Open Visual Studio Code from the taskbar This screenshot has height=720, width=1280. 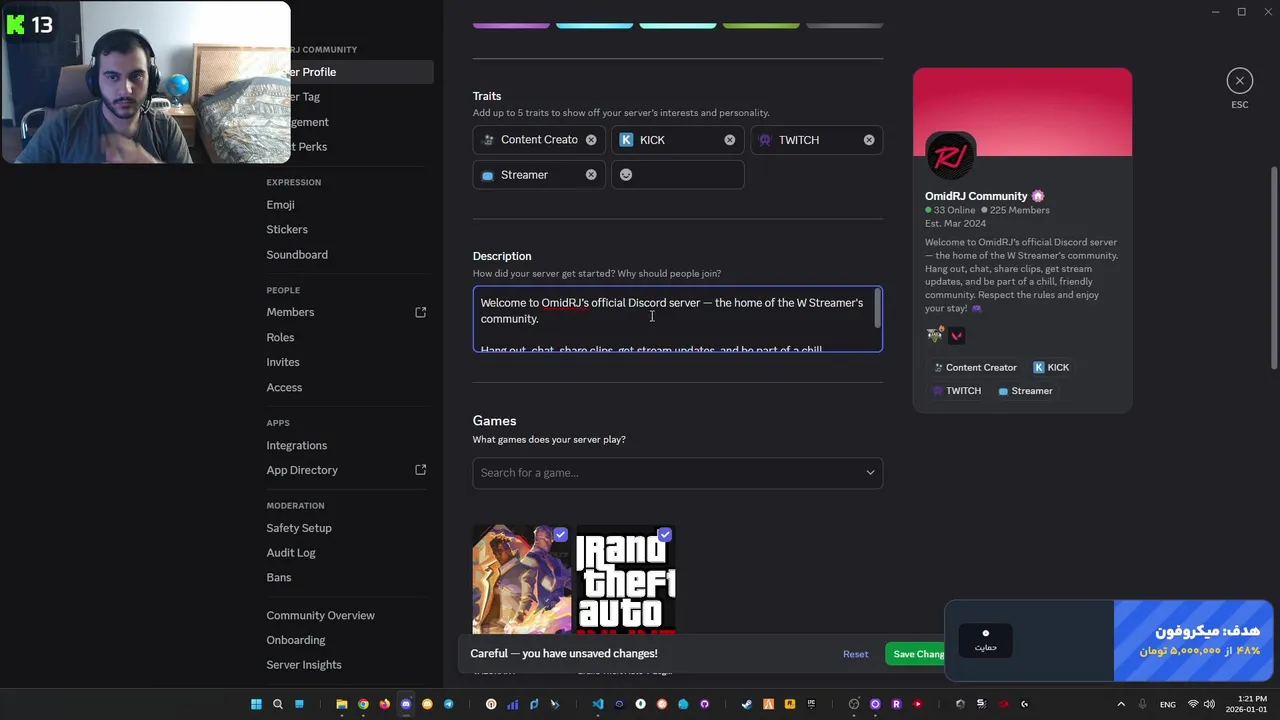pos(598,704)
